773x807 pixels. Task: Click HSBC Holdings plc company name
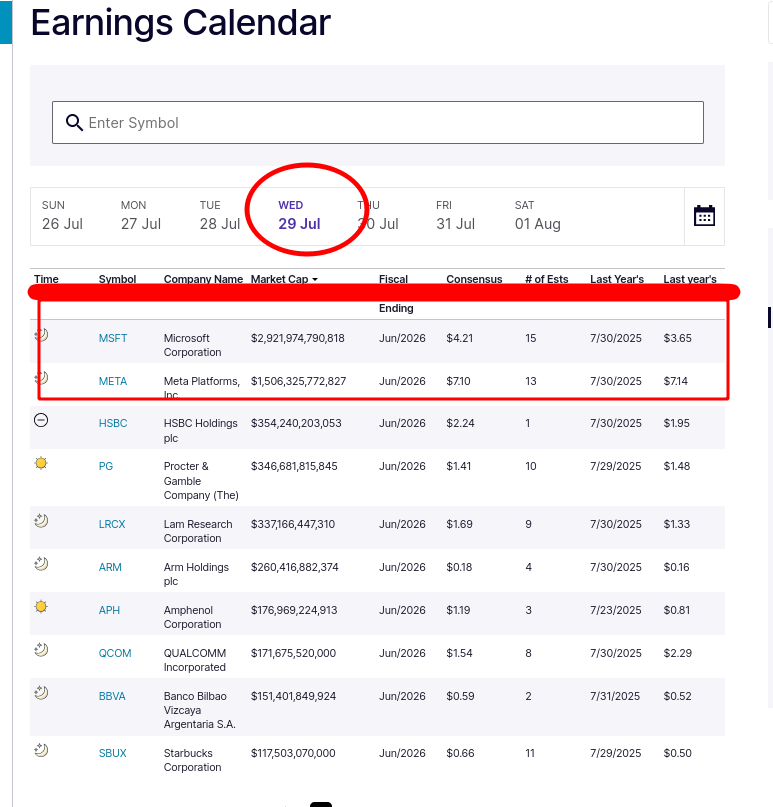[x=201, y=431]
